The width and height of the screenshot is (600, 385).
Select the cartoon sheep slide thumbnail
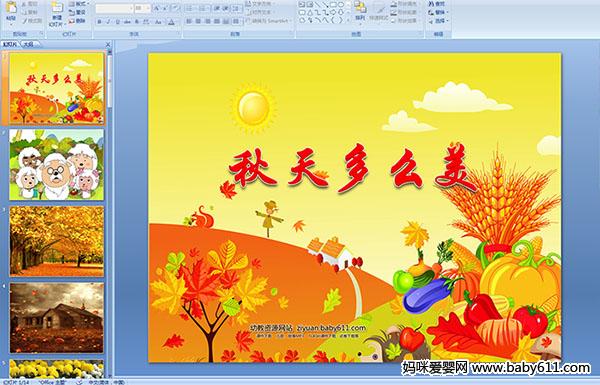[57, 165]
